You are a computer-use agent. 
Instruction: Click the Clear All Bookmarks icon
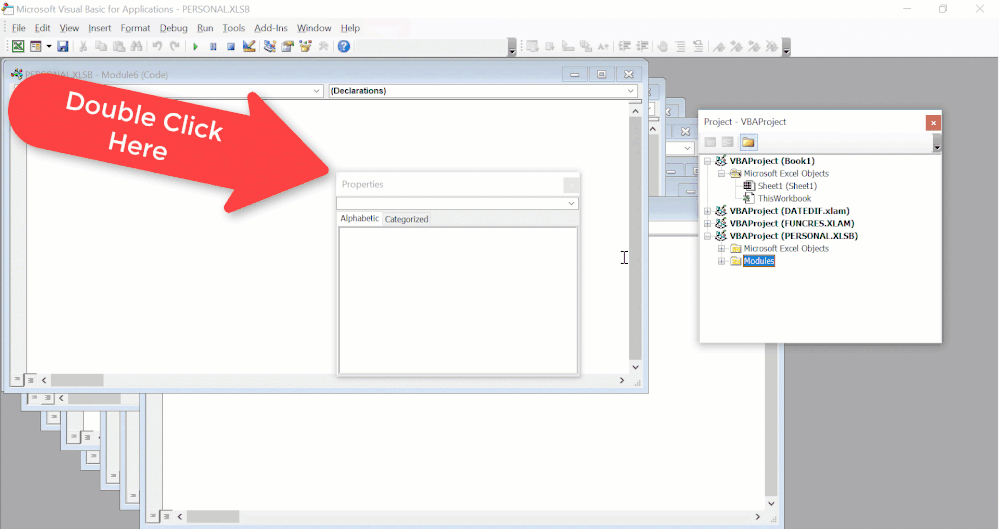pos(772,47)
